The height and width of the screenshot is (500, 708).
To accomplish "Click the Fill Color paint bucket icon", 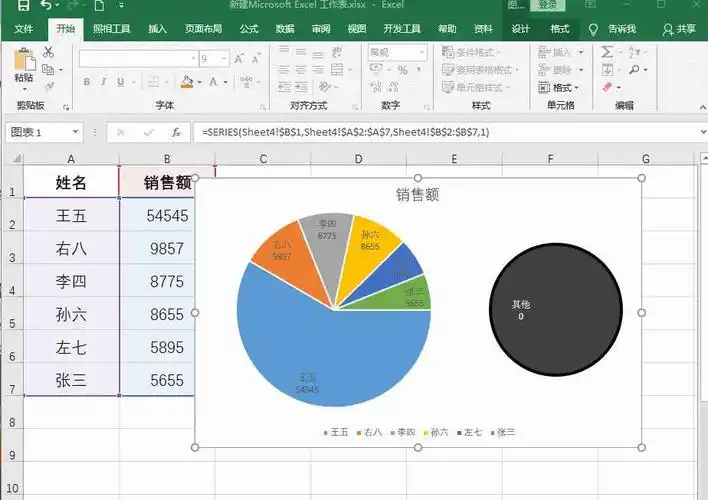I will point(186,82).
